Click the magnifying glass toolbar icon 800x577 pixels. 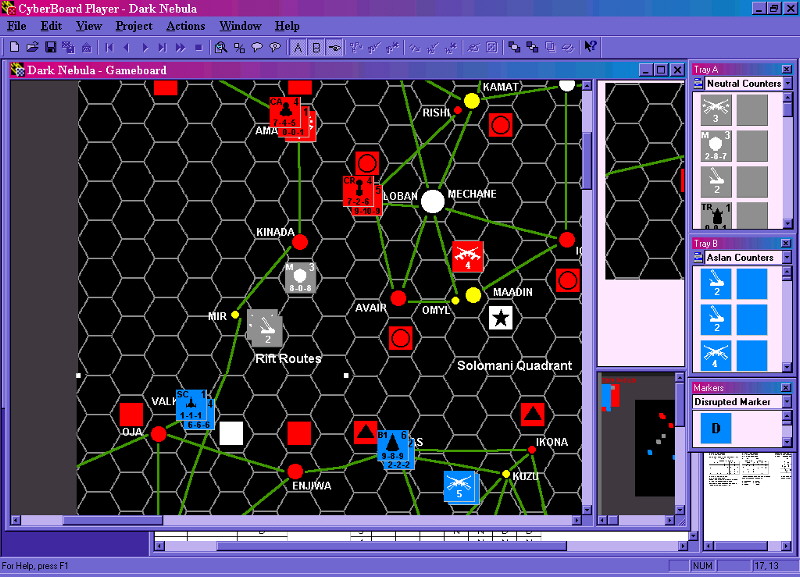point(220,47)
